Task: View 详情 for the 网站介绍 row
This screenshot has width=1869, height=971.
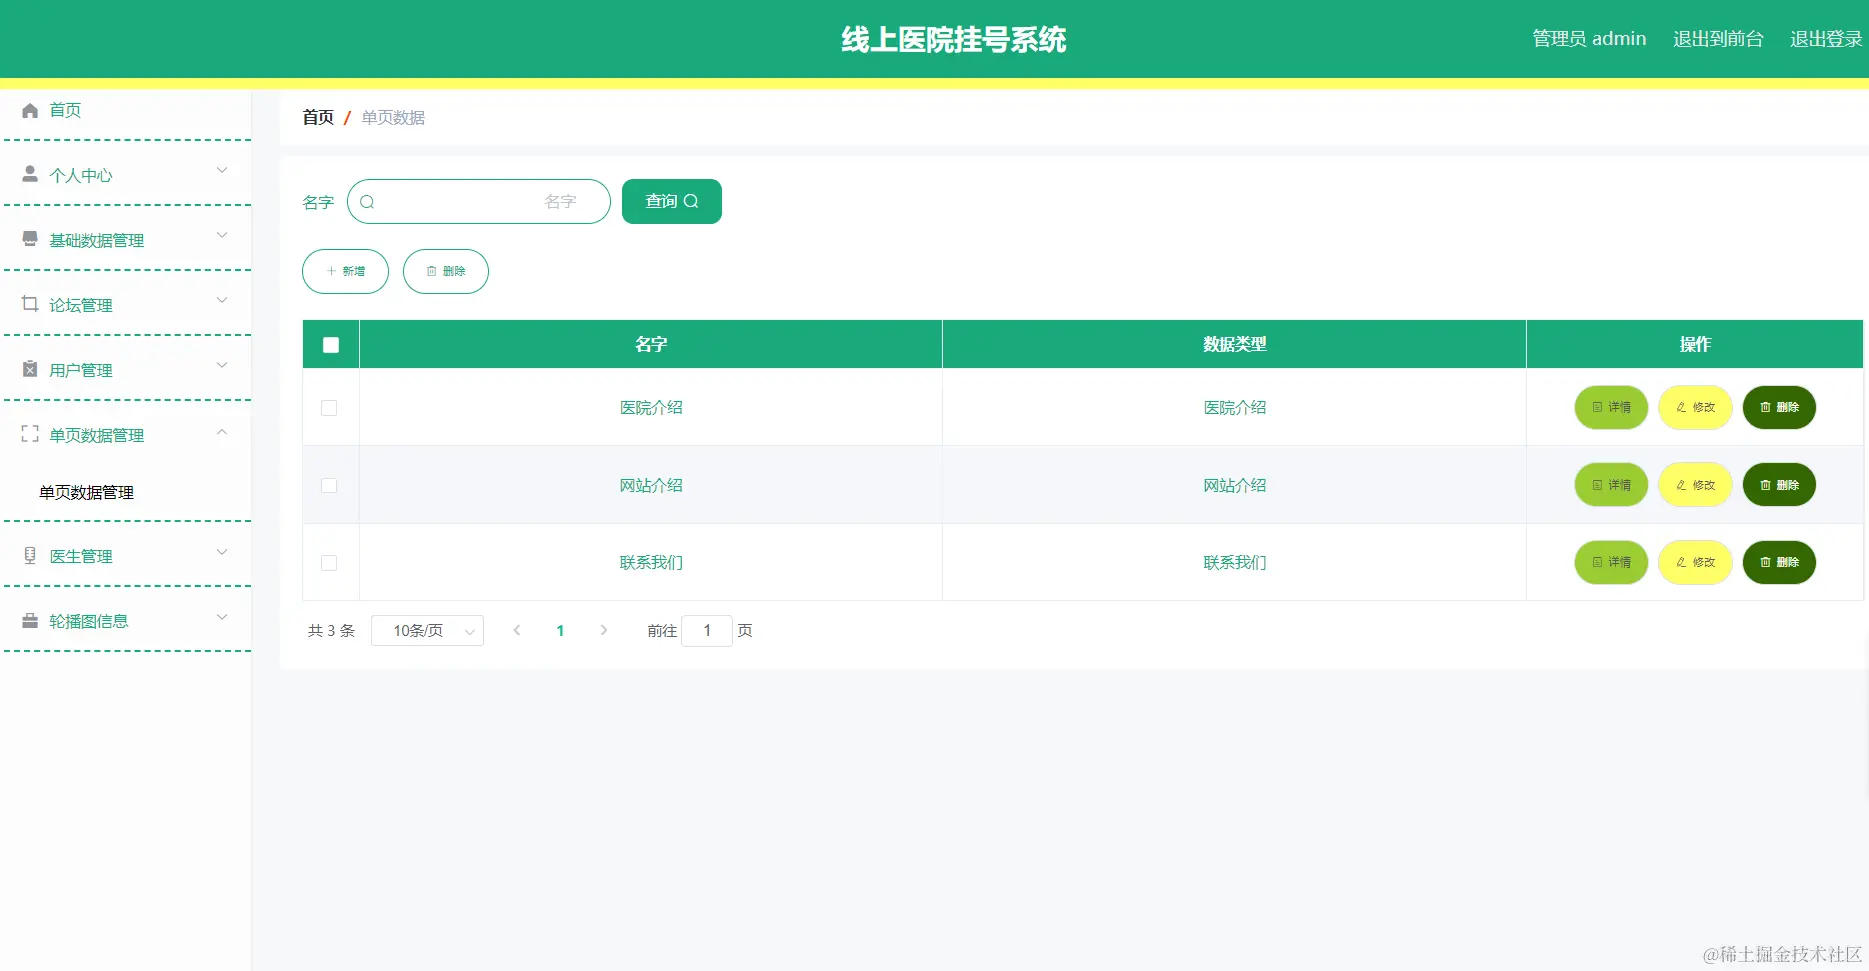Action: (1611, 485)
